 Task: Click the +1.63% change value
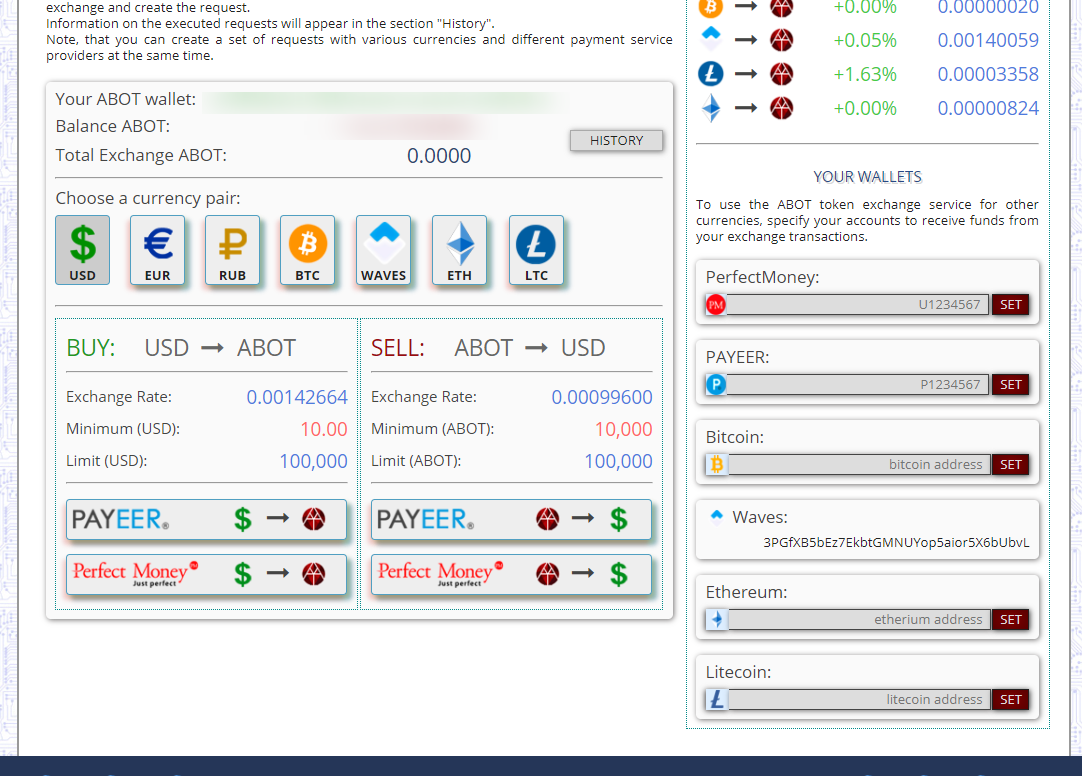tap(865, 74)
